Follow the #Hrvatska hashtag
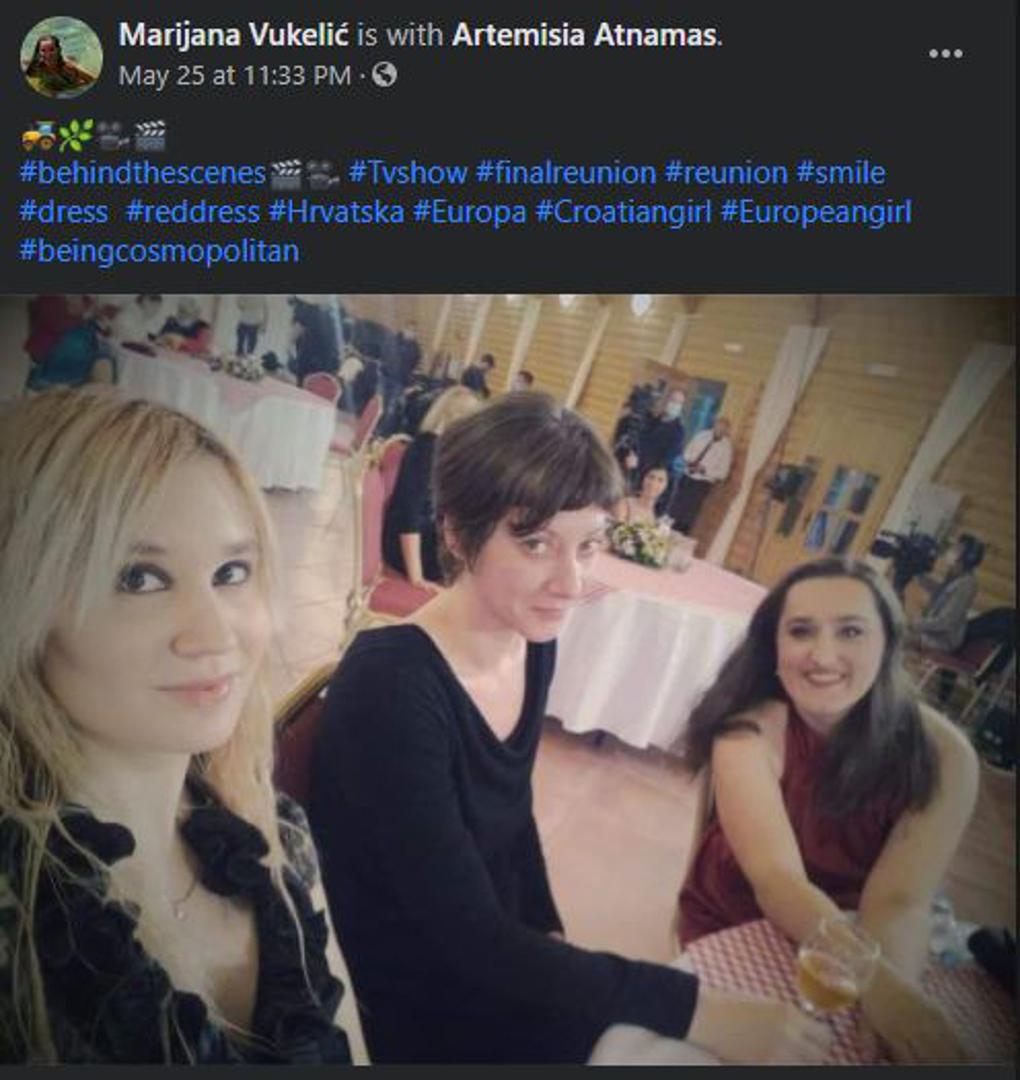 [x=336, y=212]
